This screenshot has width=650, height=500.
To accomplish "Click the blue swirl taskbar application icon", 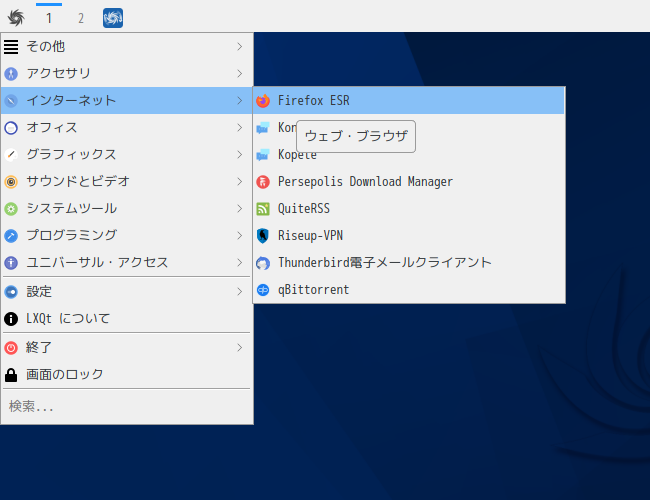I will pos(113,18).
